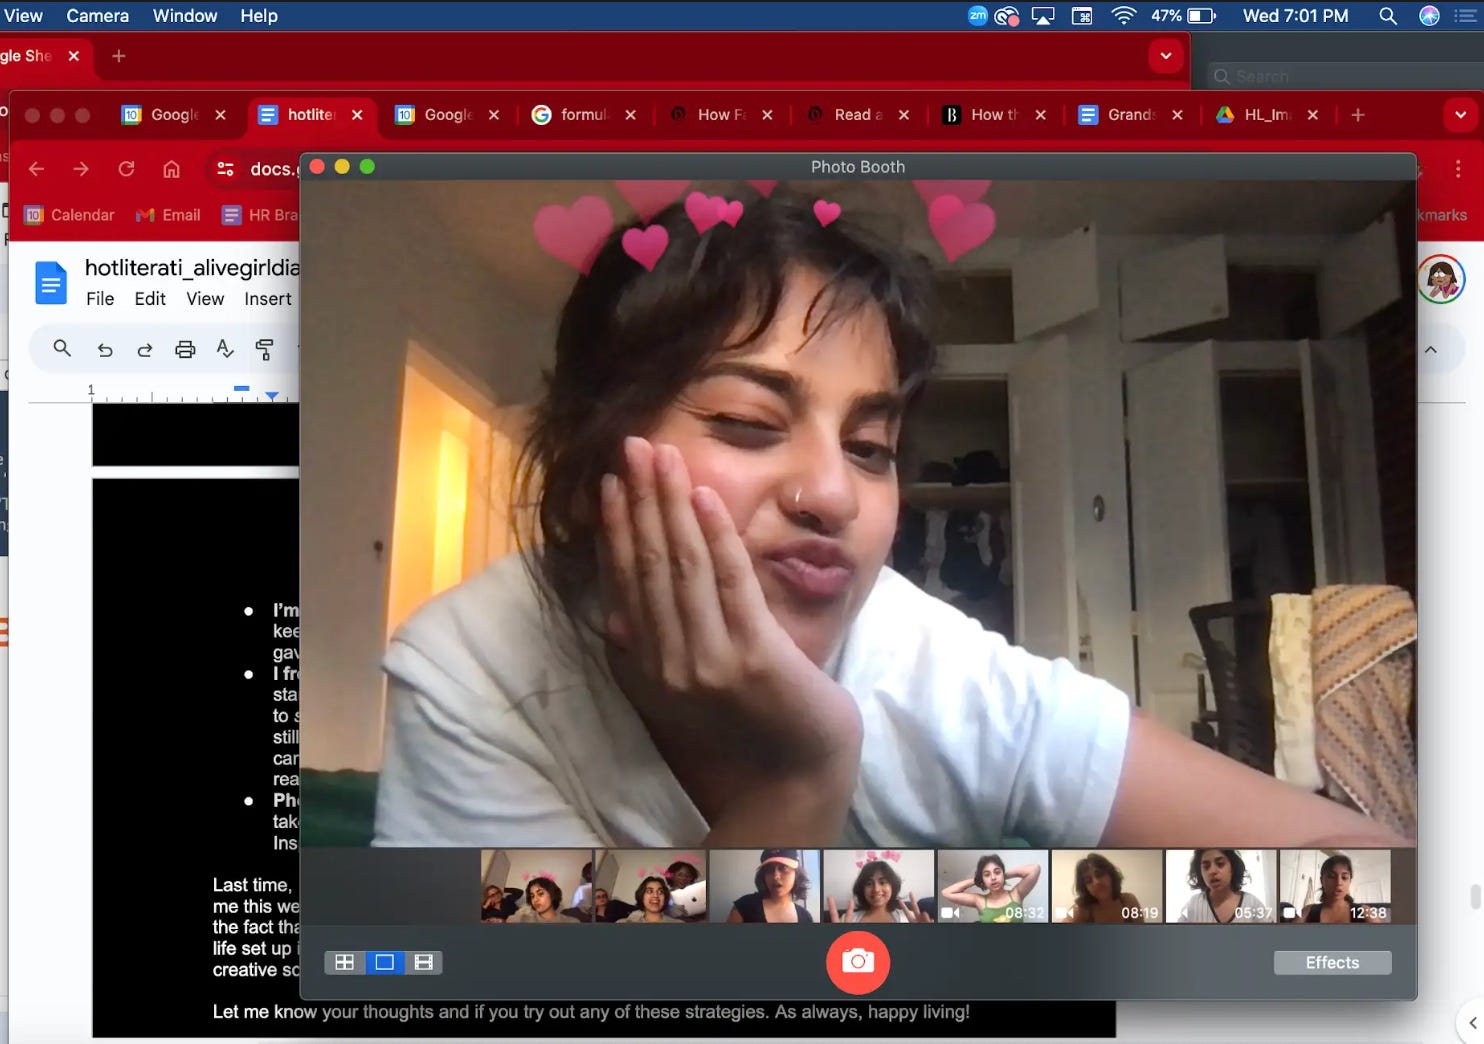
Task: Select the redo icon in Docs toolbar
Action: (x=145, y=348)
